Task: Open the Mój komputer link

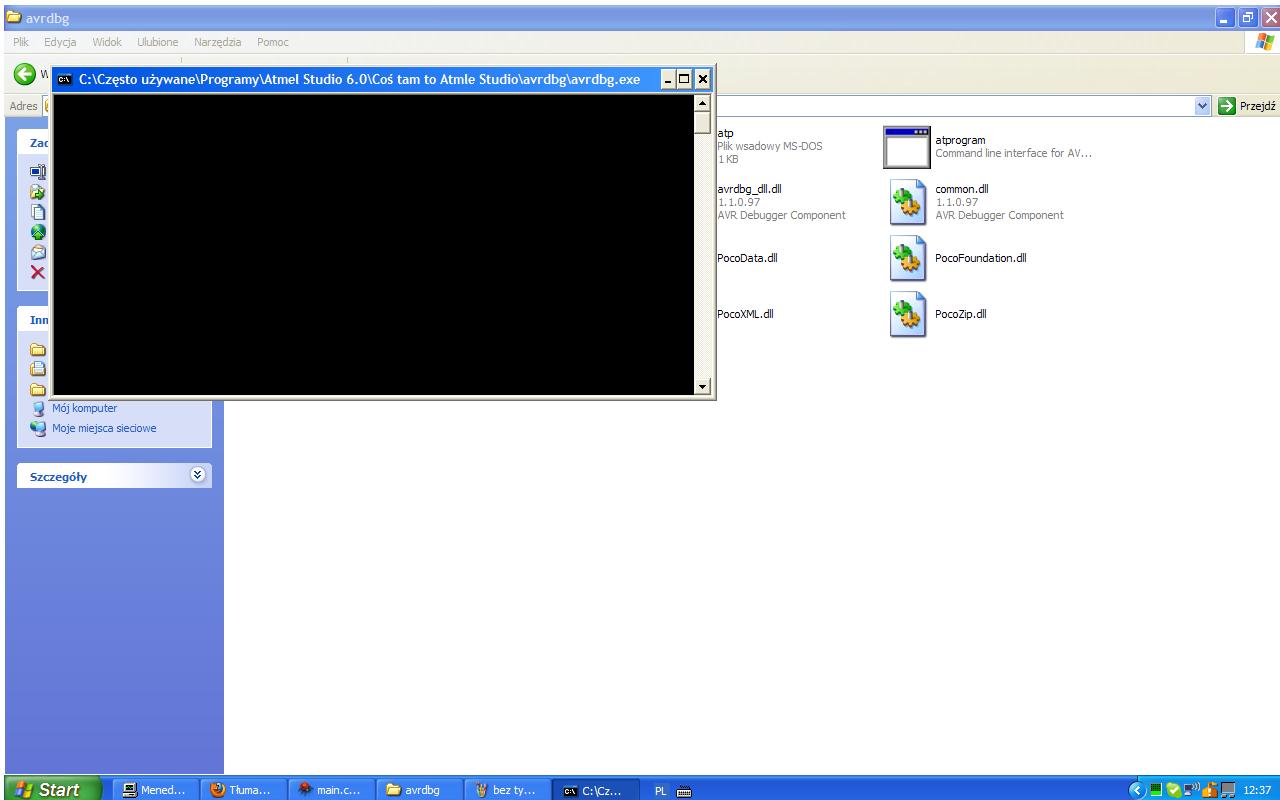Action: pos(84,408)
